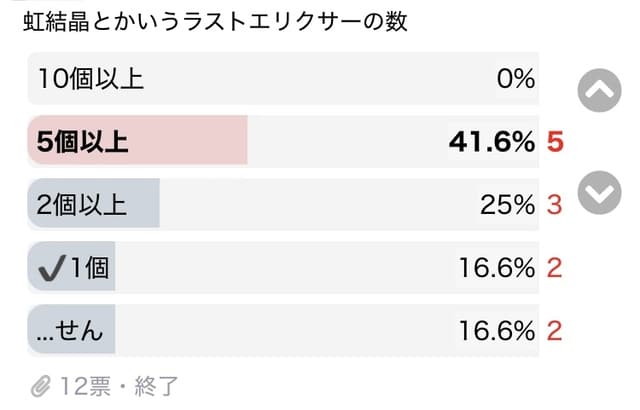
Task: Click the 41.6% result percentage
Action: pos(491,141)
